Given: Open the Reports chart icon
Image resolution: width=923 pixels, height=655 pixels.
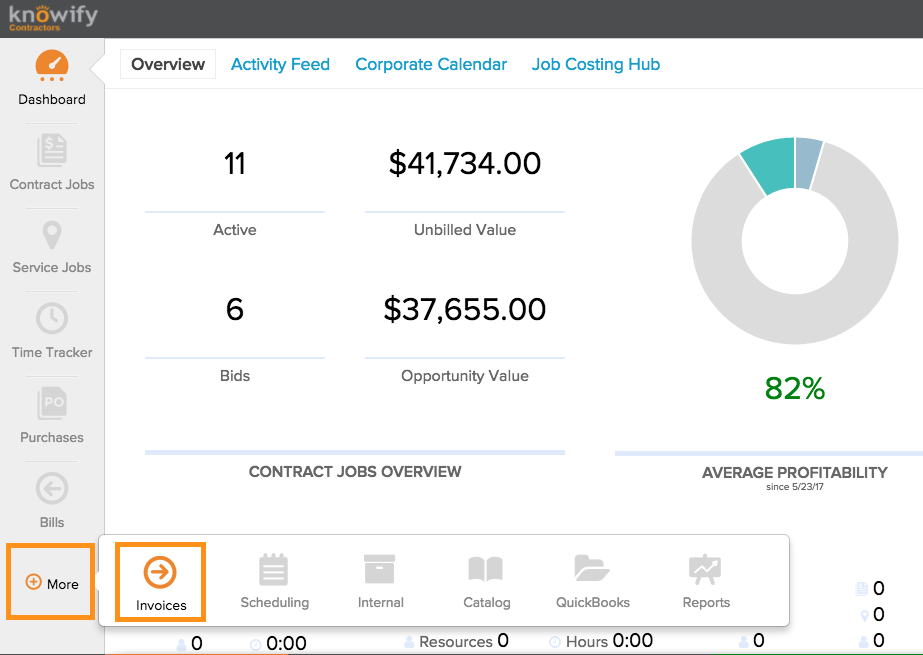Looking at the screenshot, I should pos(705,569).
